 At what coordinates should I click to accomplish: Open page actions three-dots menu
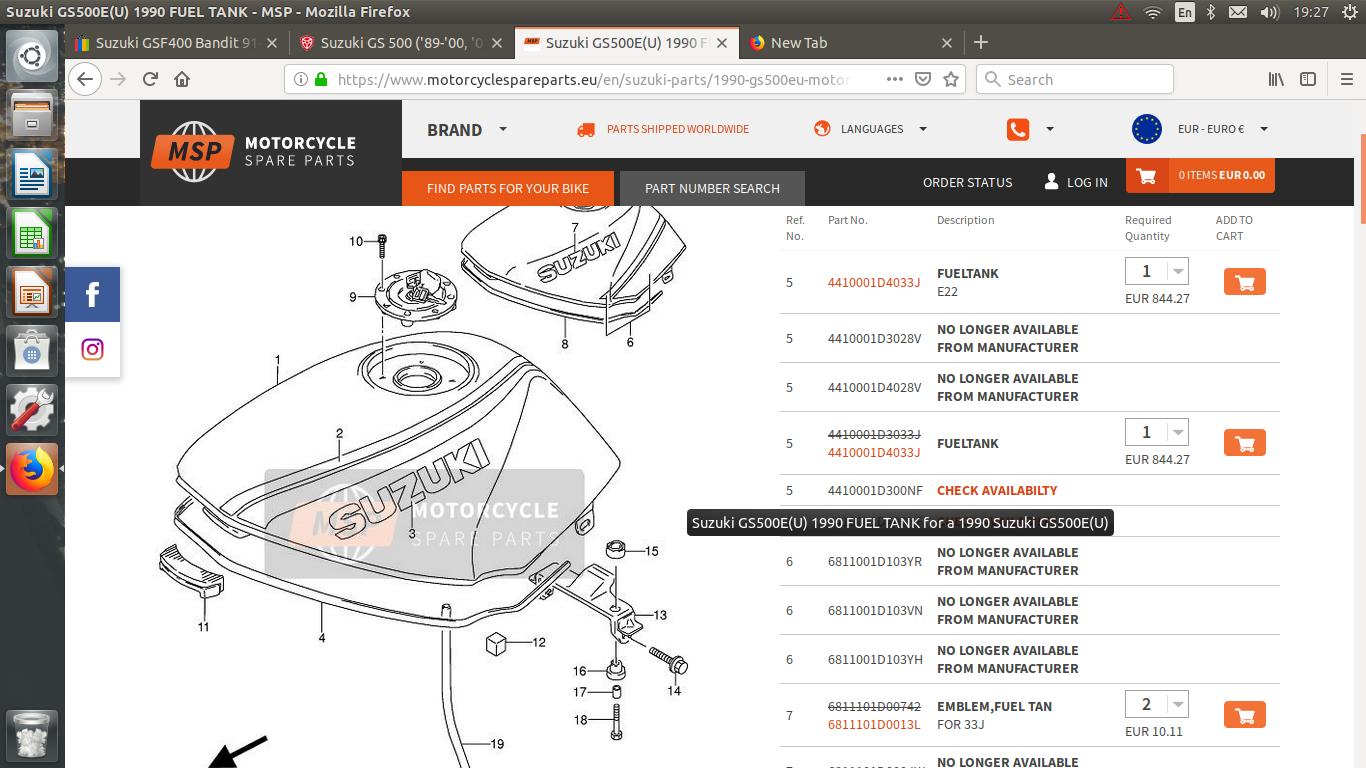(x=895, y=79)
